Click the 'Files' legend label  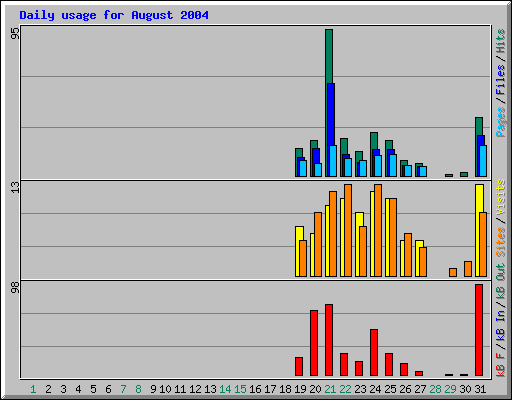coord(500,79)
